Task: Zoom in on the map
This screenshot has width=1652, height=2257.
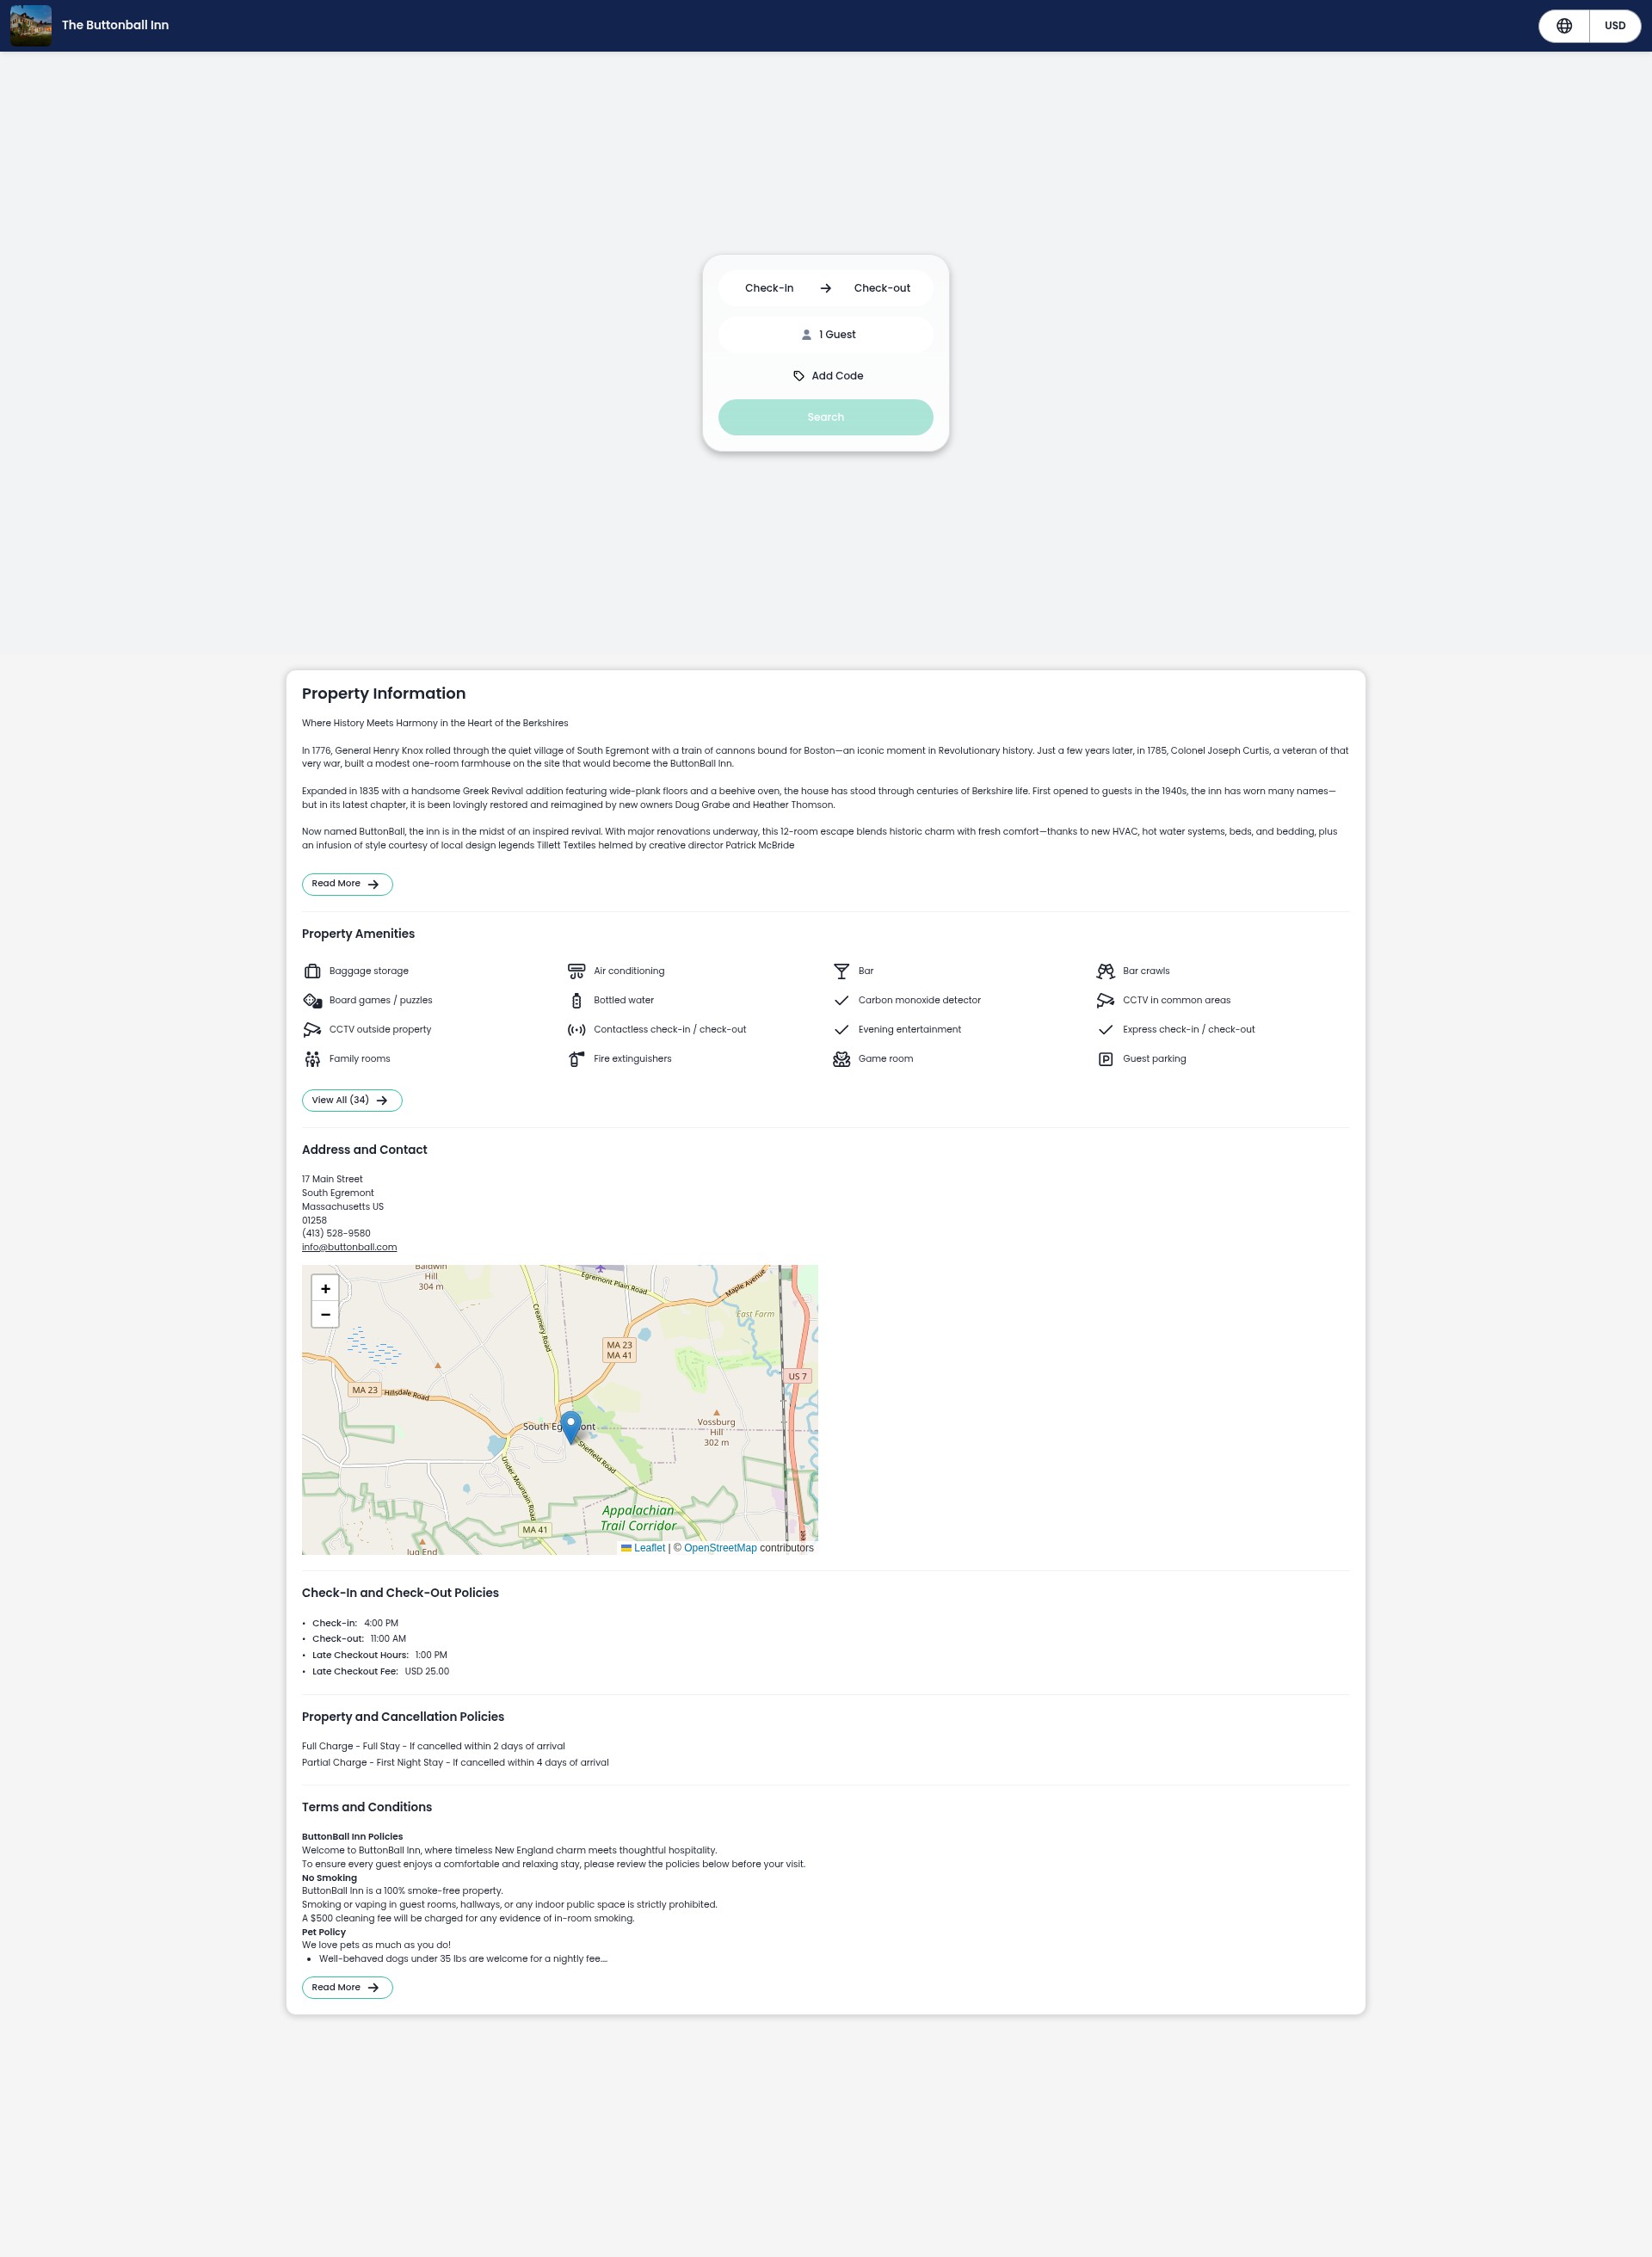Action: pyautogui.click(x=325, y=1289)
